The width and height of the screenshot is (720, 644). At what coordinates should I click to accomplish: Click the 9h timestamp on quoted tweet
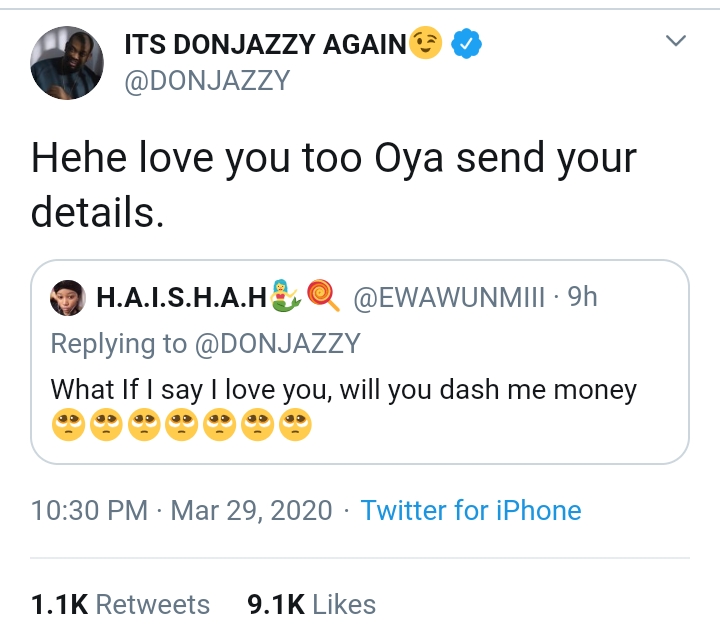tap(582, 297)
